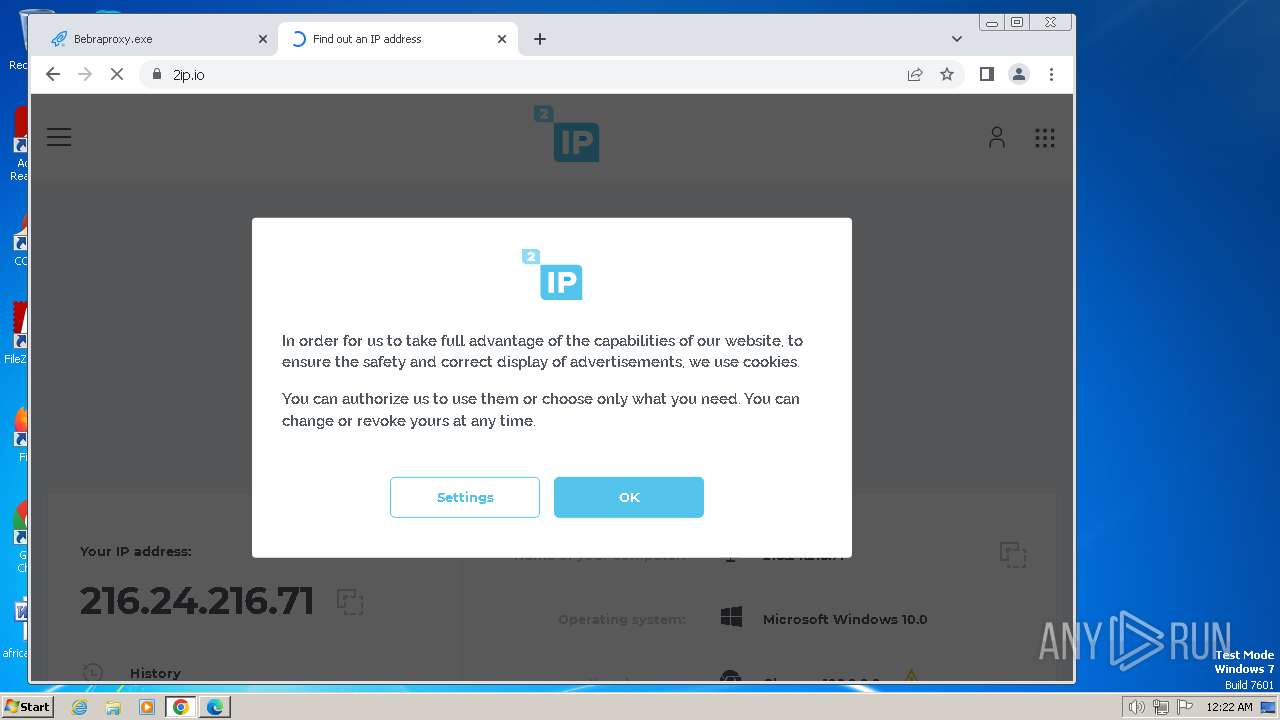This screenshot has height=720, width=1280.
Task: Open the 2IP user account icon
Action: click(x=996, y=137)
